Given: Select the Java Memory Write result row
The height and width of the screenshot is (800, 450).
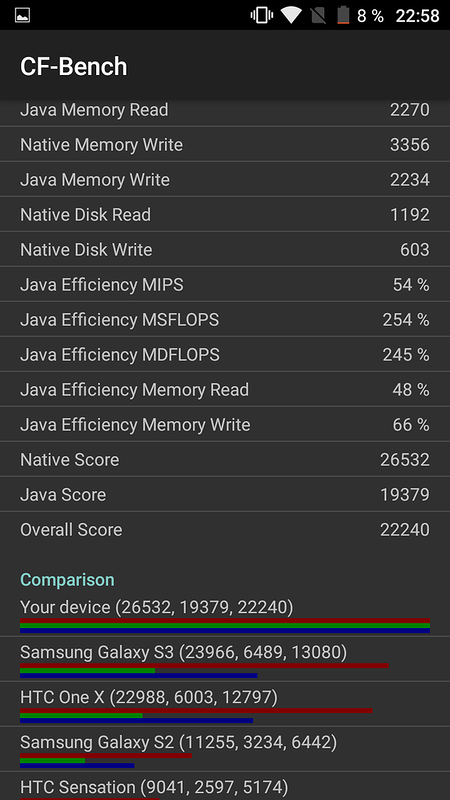Looking at the screenshot, I should (x=225, y=180).
